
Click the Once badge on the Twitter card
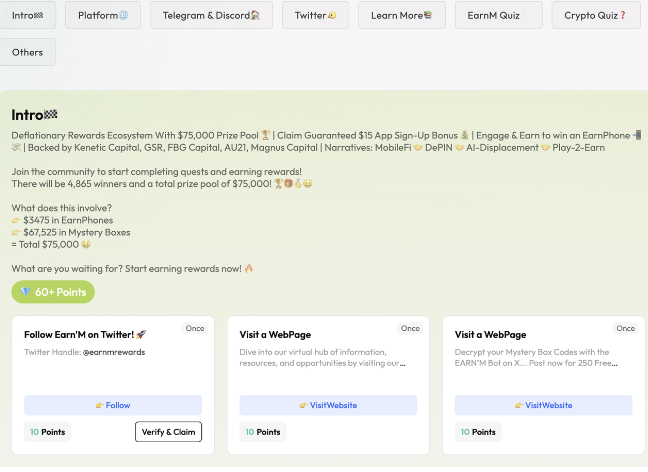[x=195, y=328]
